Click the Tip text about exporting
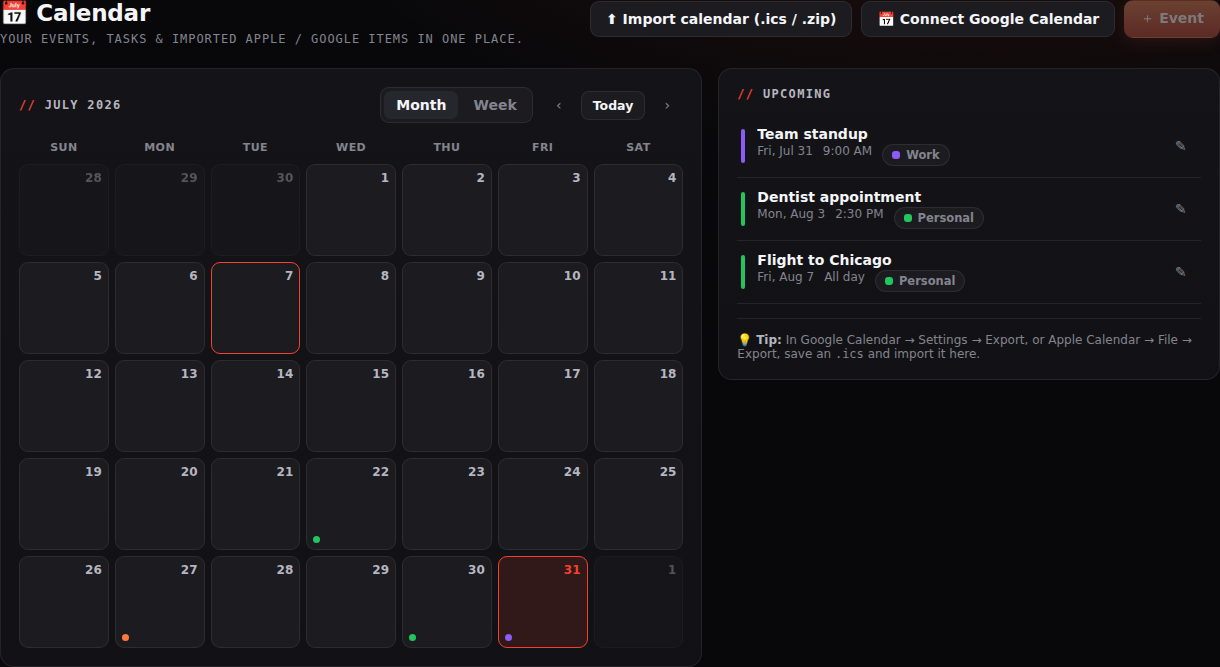The height and width of the screenshot is (667, 1220). click(965, 347)
